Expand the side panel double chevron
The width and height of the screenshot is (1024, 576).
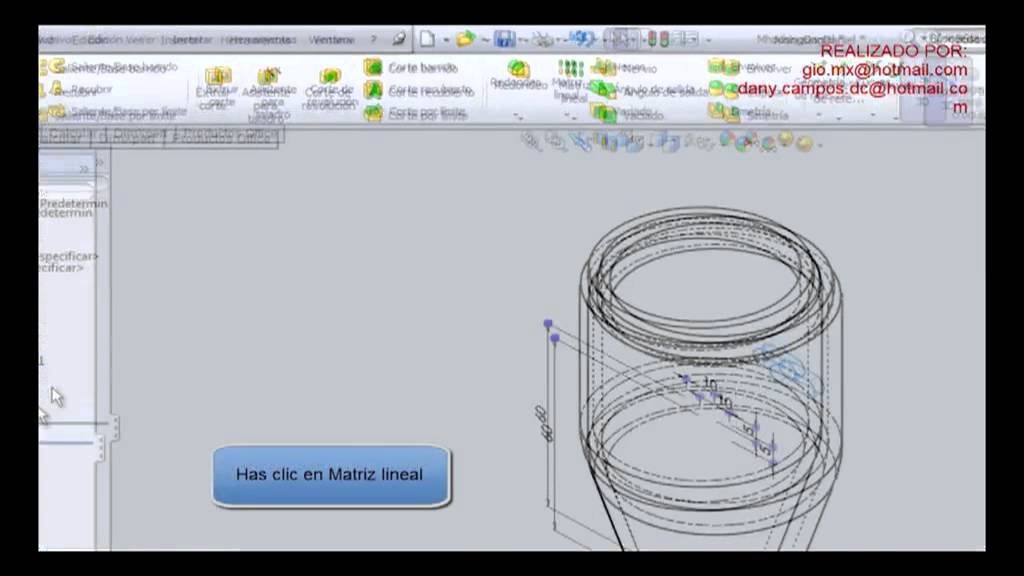point(84,169)
